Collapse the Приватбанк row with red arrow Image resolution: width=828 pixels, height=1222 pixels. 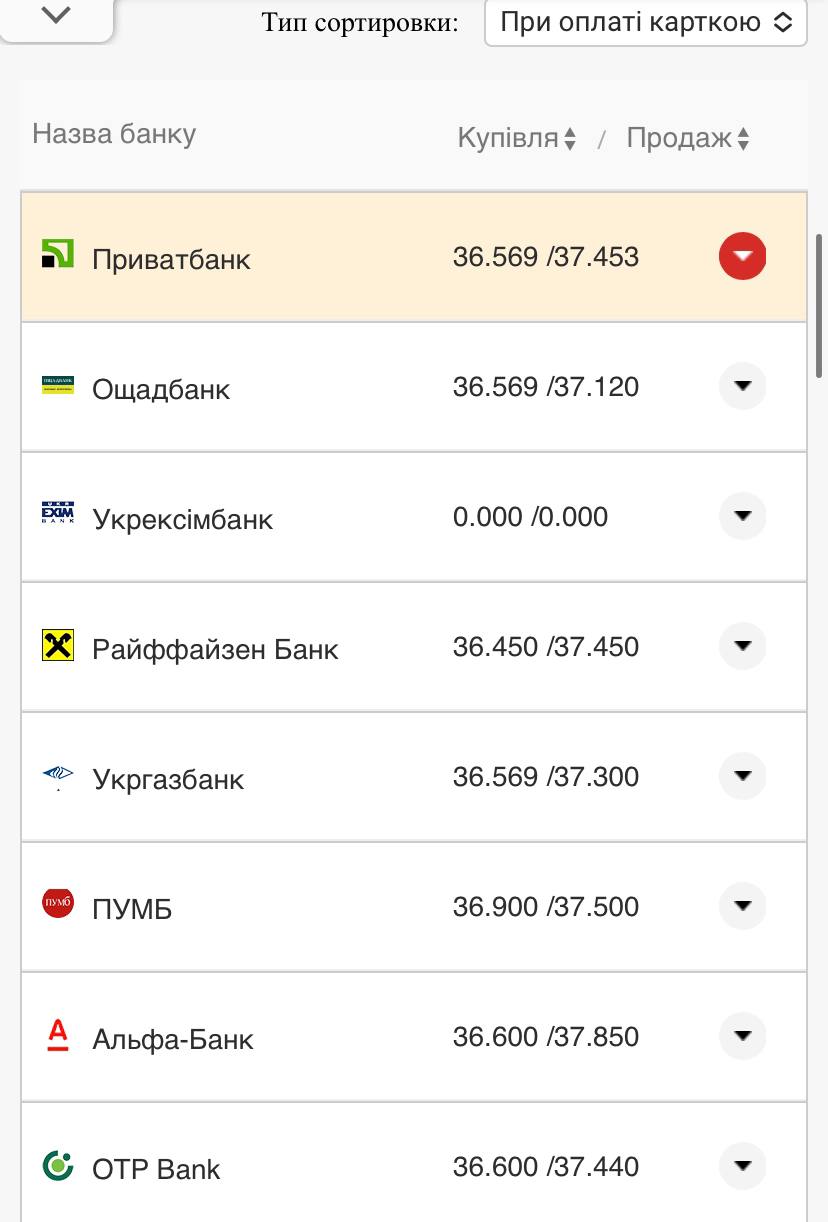point(742,256)
